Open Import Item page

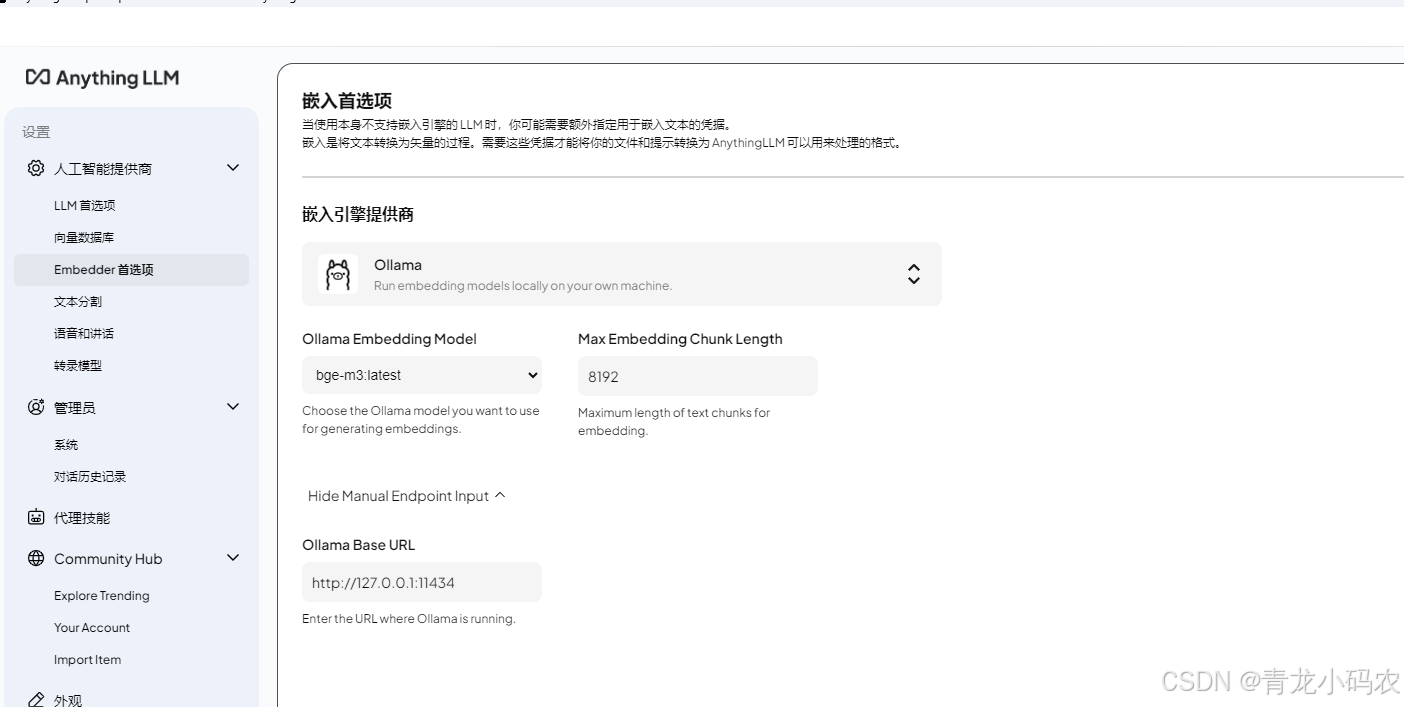coord(87,659)
